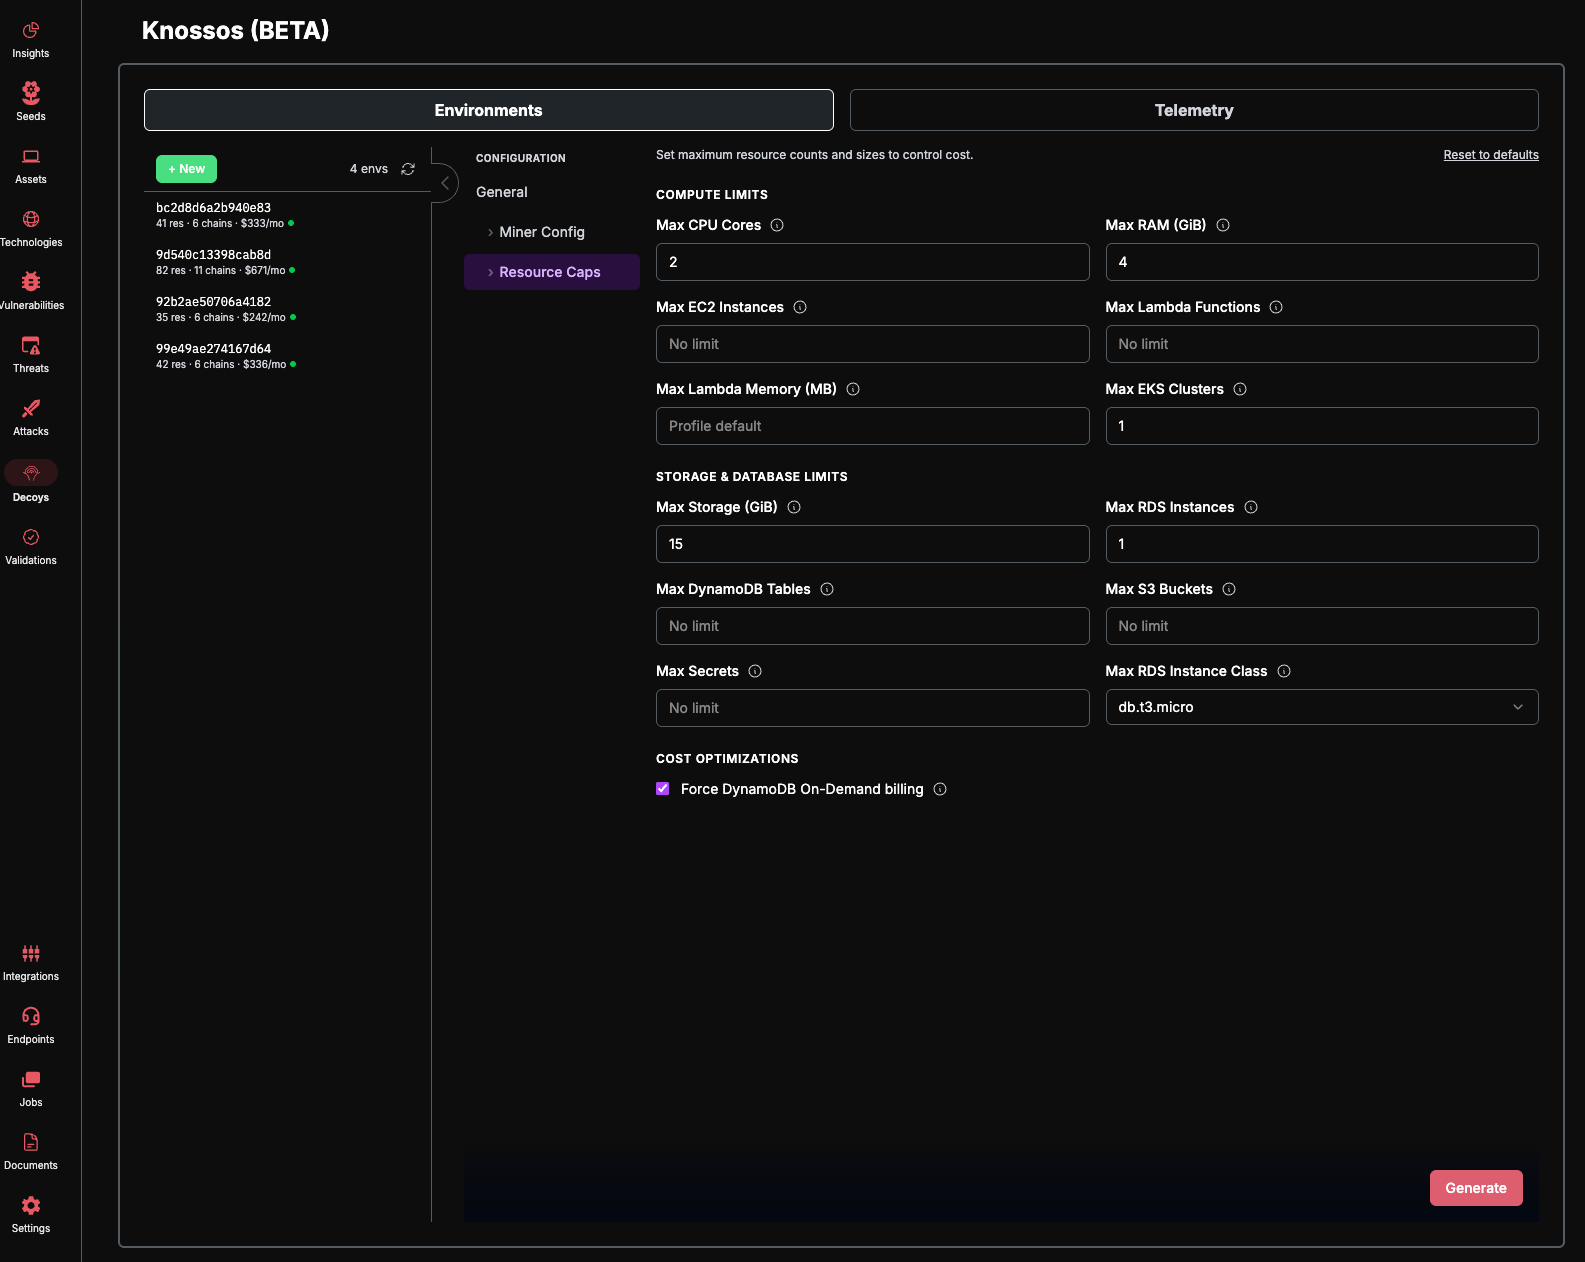Image resolution: width=1585 pixels, height=1262 pixels.
Task: Show info for DynamoDB On-Demand billing
Action: (x=940, y=789)
